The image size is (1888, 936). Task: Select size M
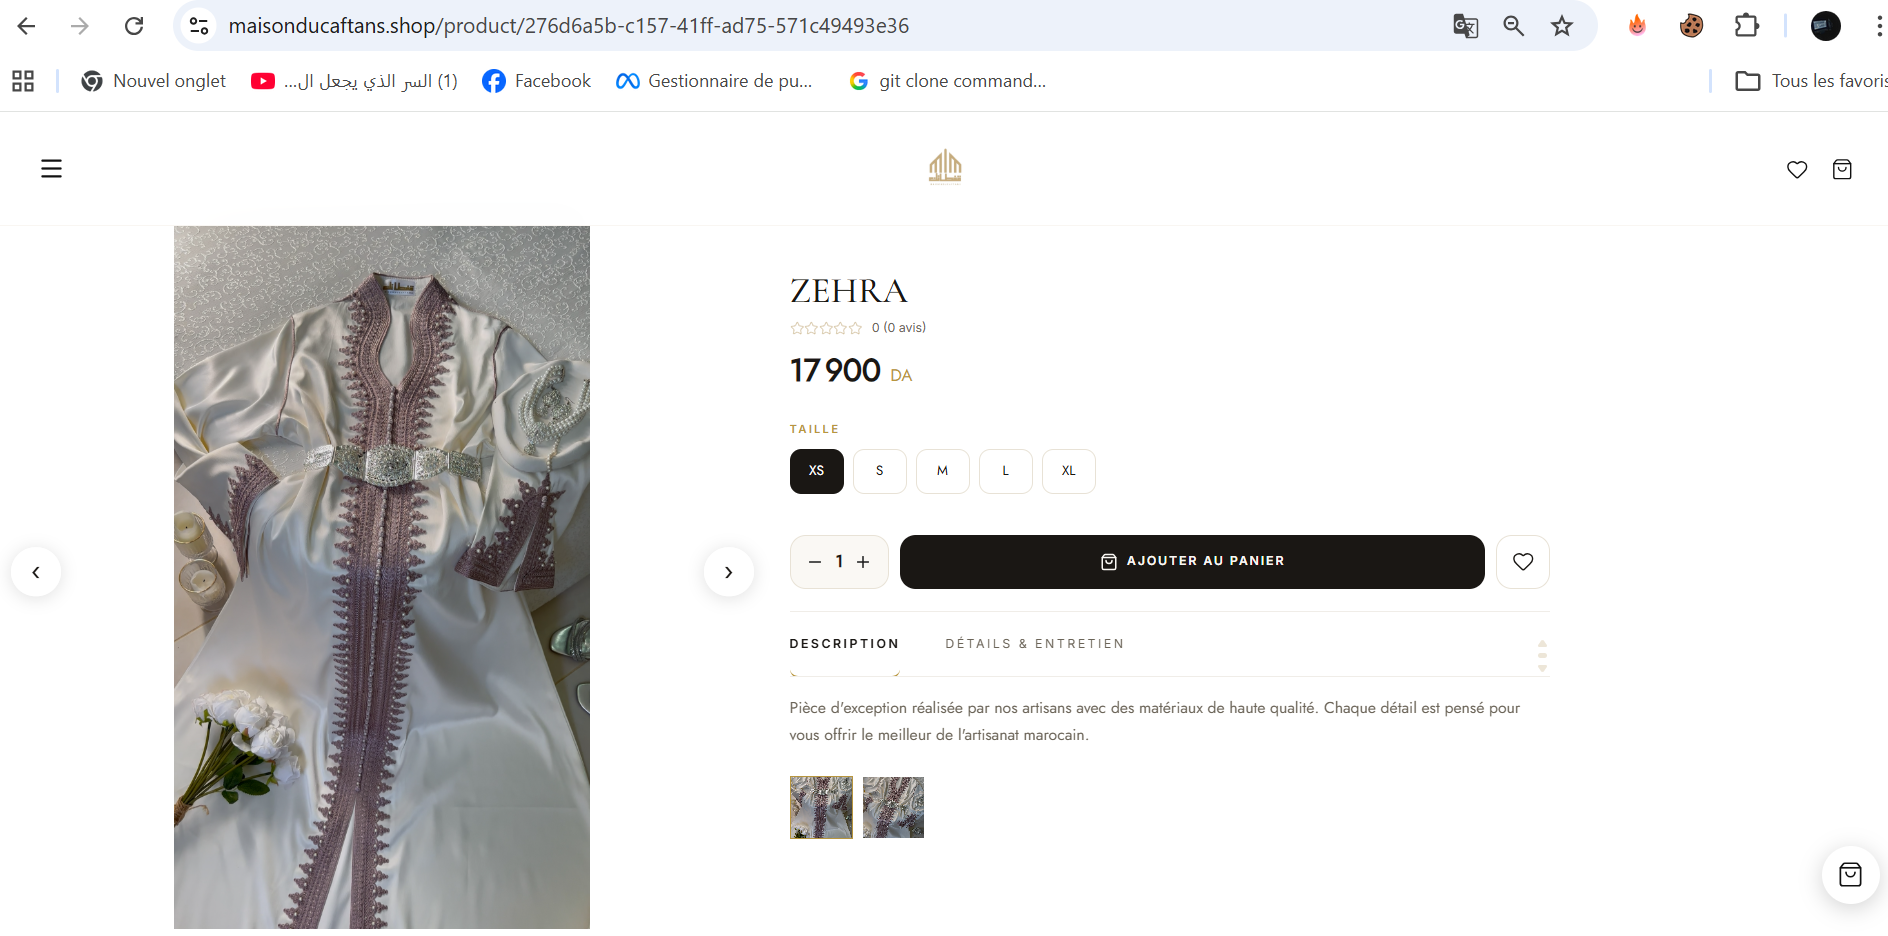point(942,471)
